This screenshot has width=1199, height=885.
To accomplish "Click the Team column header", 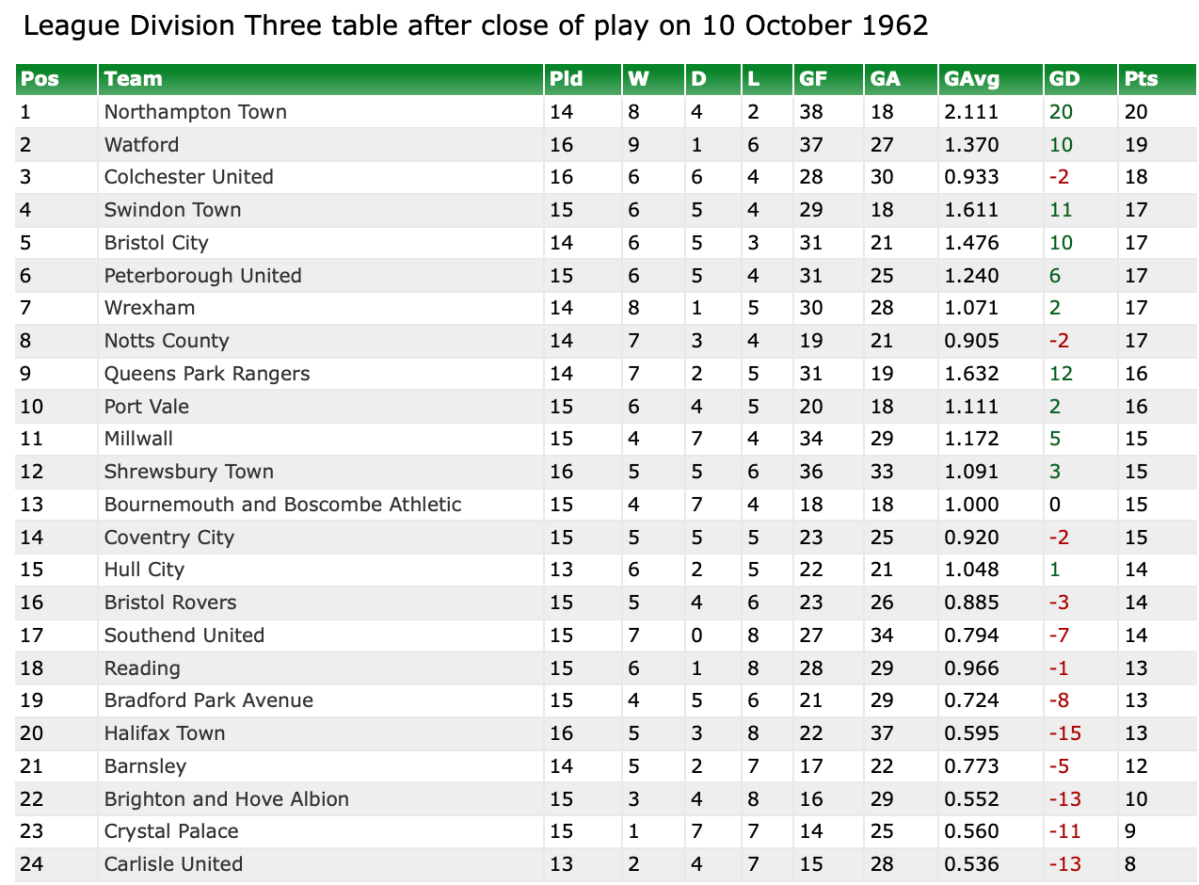I will 133,79.
